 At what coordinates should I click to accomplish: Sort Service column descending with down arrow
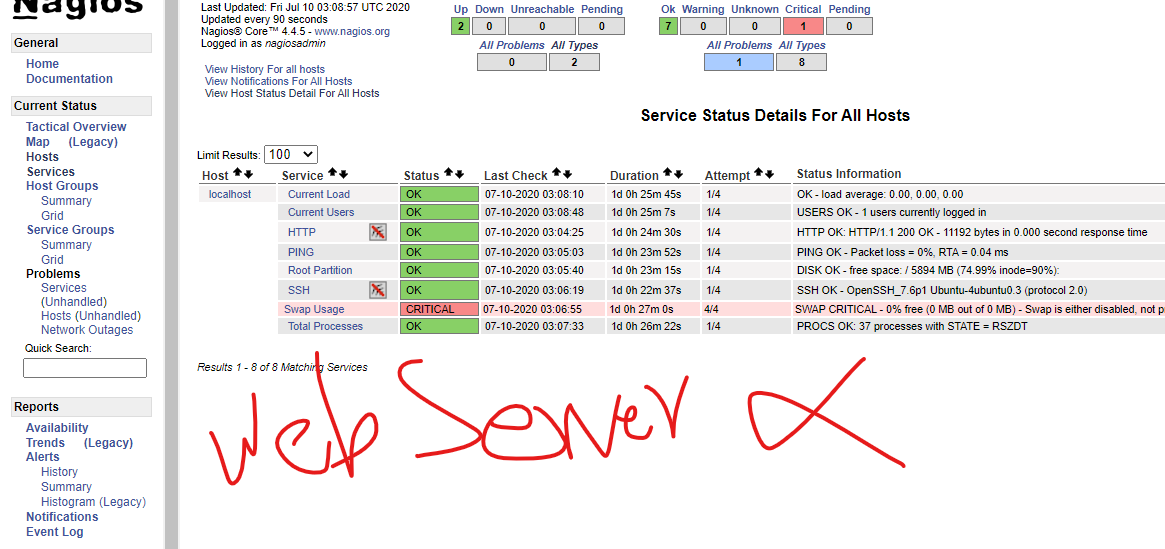coord(343,175)
